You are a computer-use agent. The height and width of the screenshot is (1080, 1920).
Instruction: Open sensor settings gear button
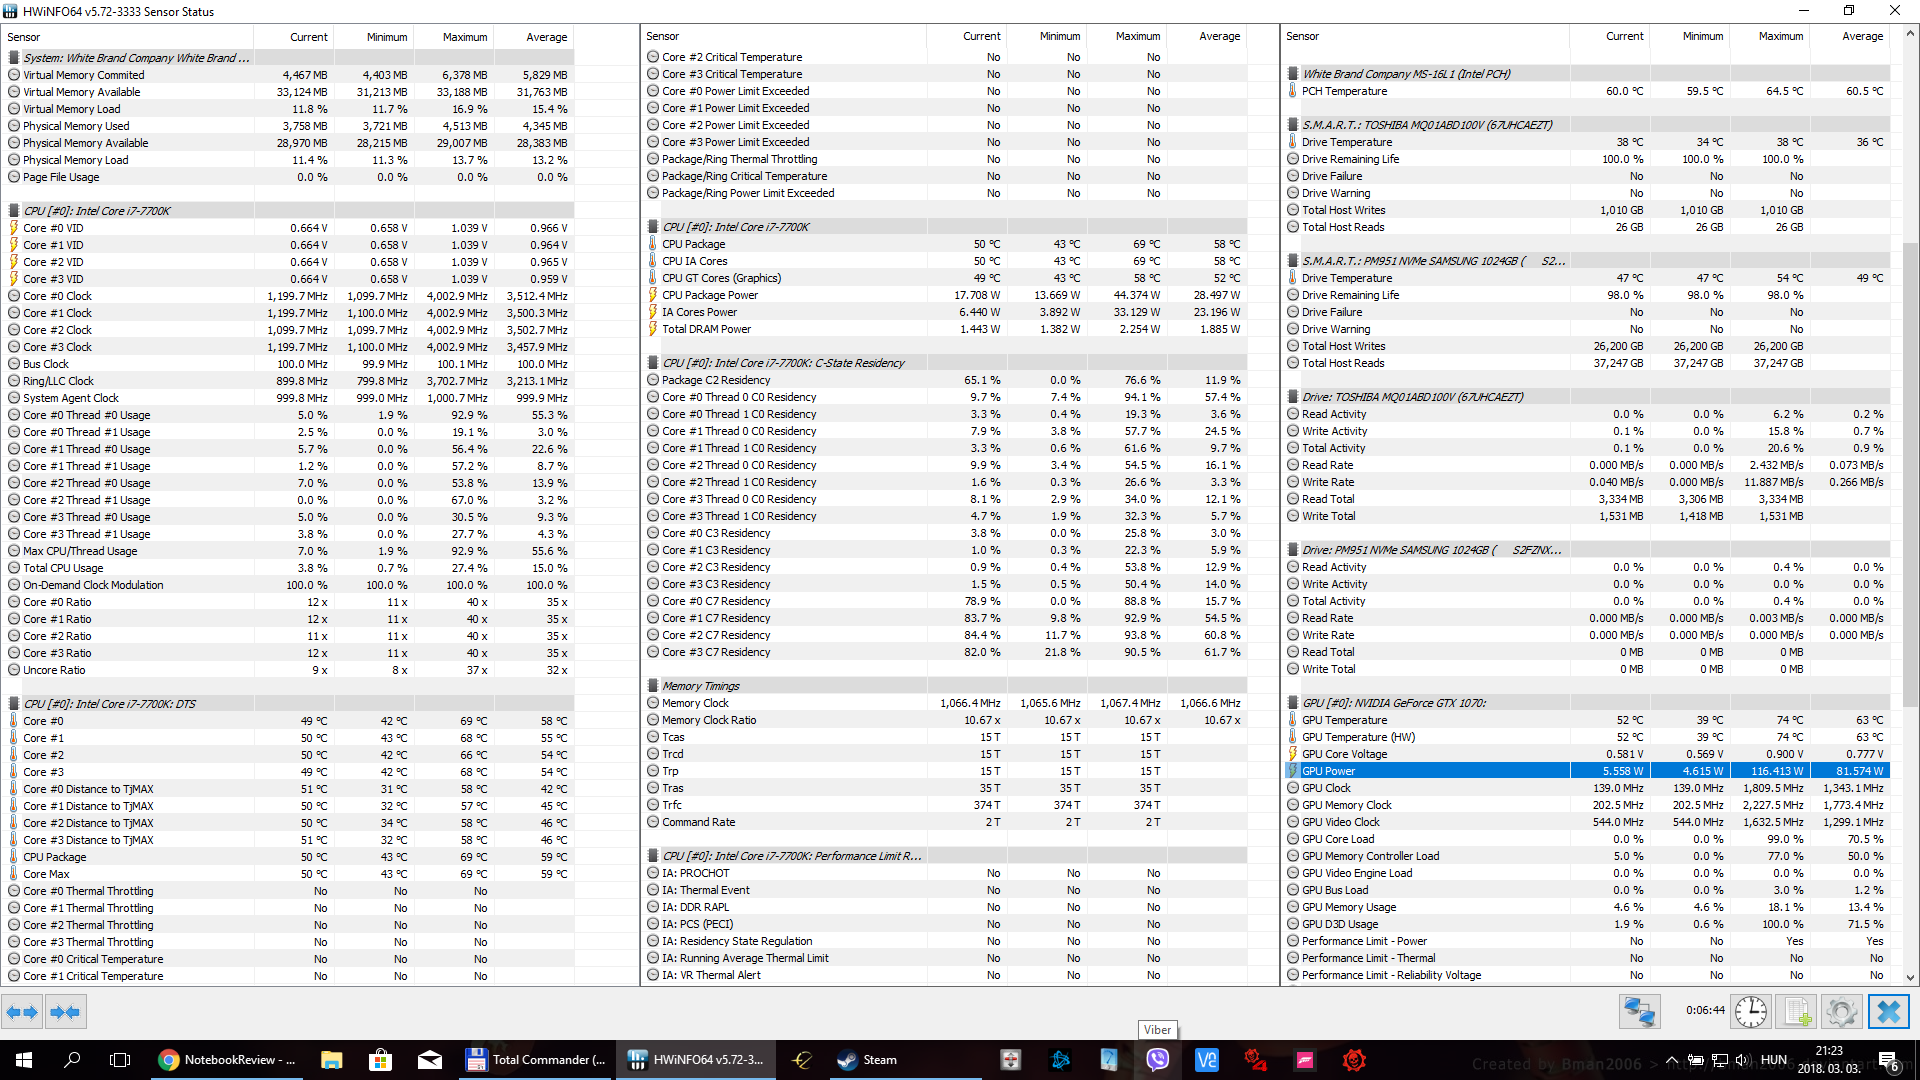point(1841,1012)
